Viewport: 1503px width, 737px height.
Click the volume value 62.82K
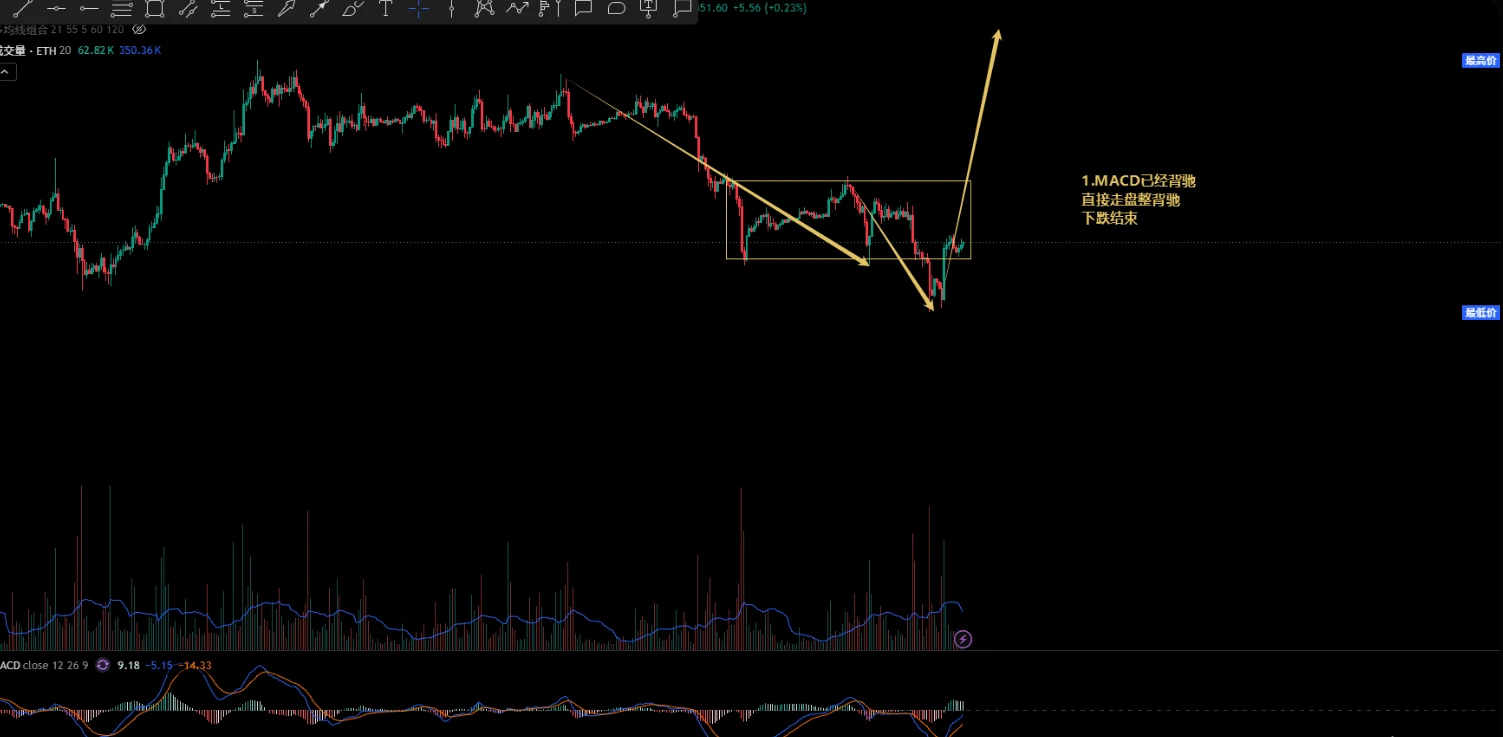coord(95,50)
